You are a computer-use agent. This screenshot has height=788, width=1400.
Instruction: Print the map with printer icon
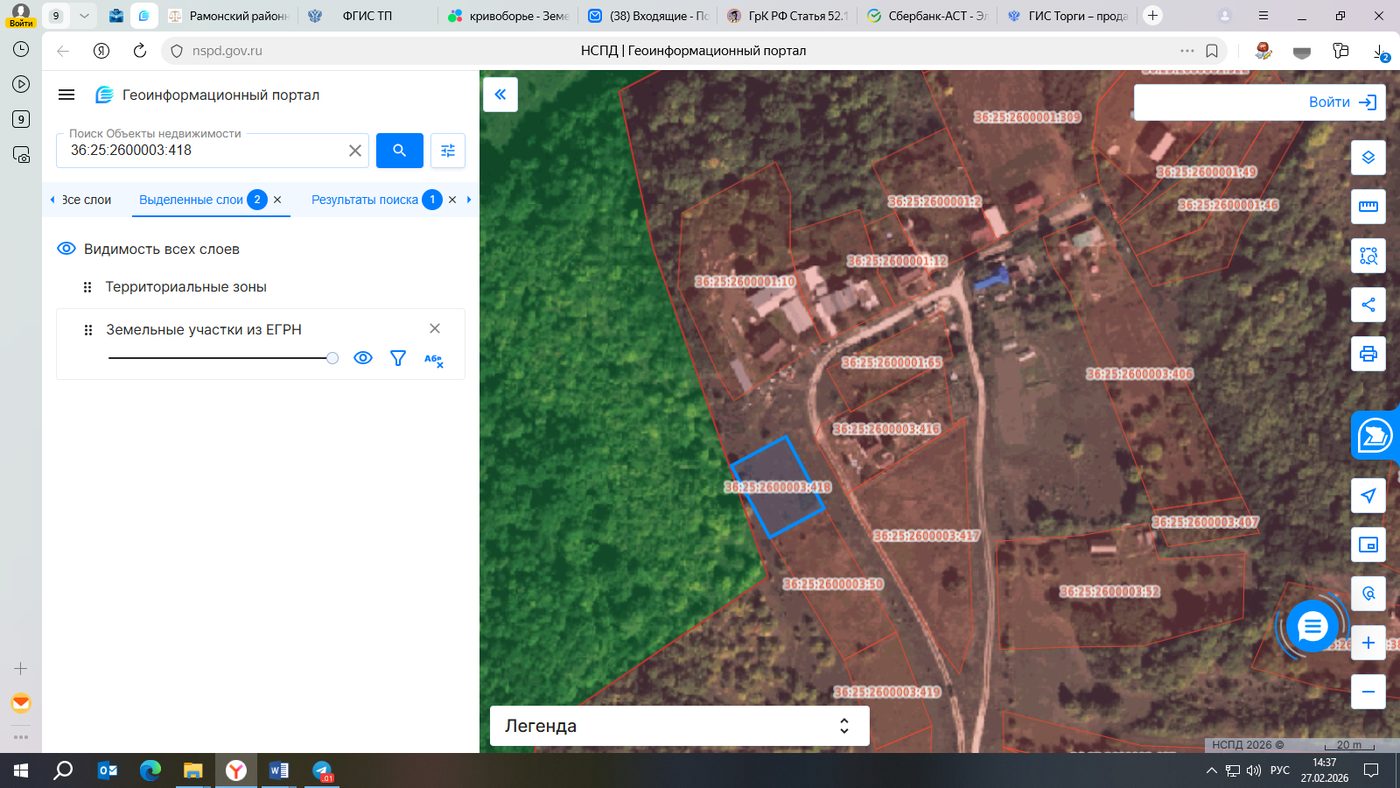(1368, 354)
